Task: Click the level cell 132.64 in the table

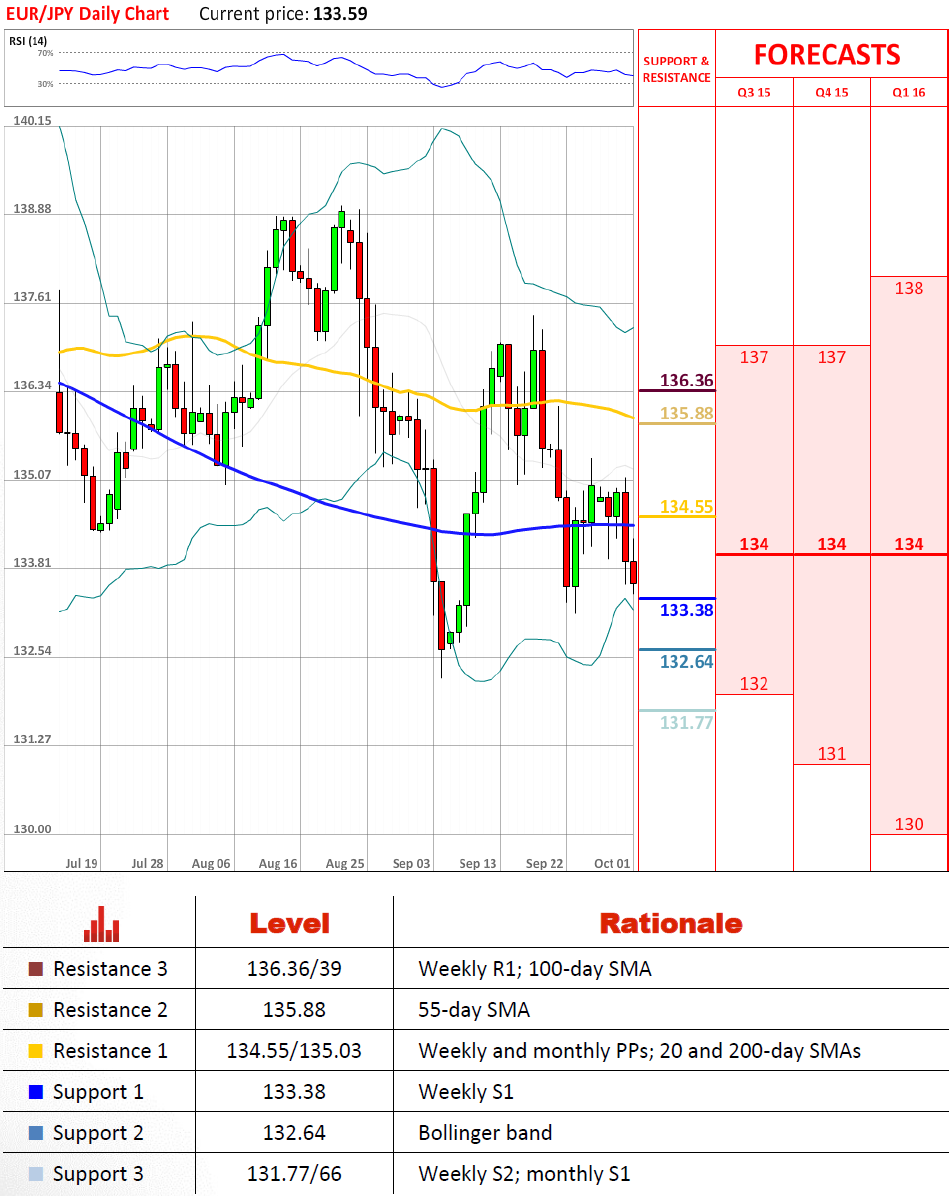Action: (294, 1133)
